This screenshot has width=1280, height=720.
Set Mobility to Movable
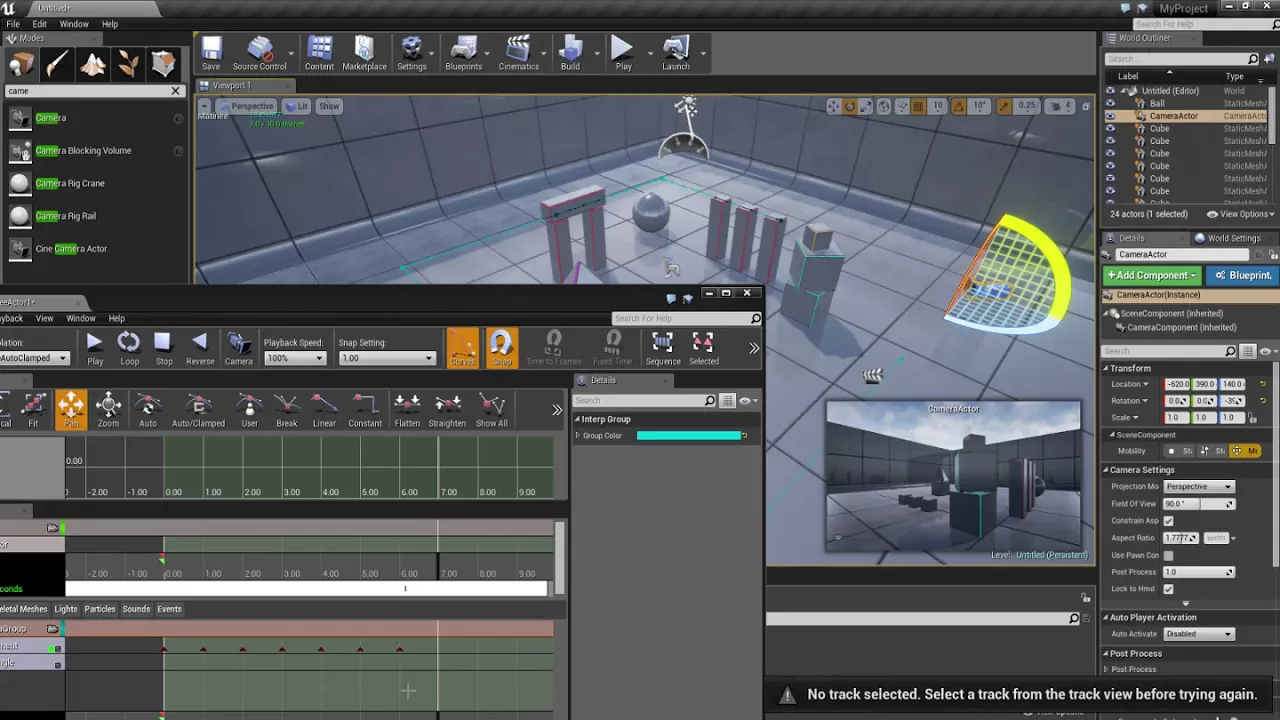[x=1246, y=451]
